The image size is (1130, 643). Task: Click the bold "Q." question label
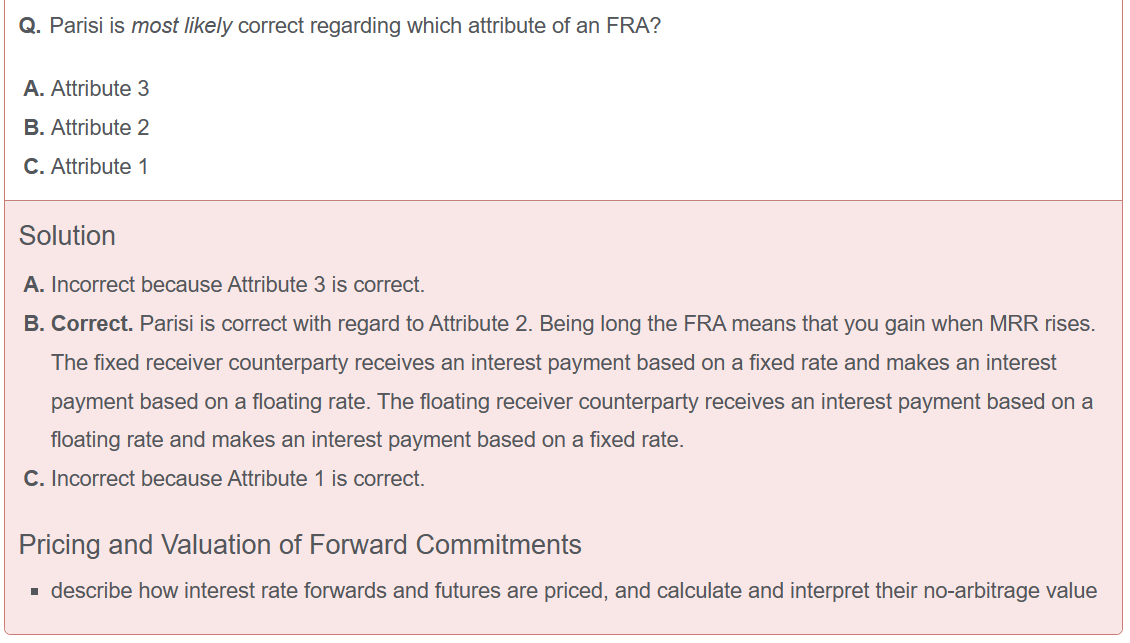30,26
